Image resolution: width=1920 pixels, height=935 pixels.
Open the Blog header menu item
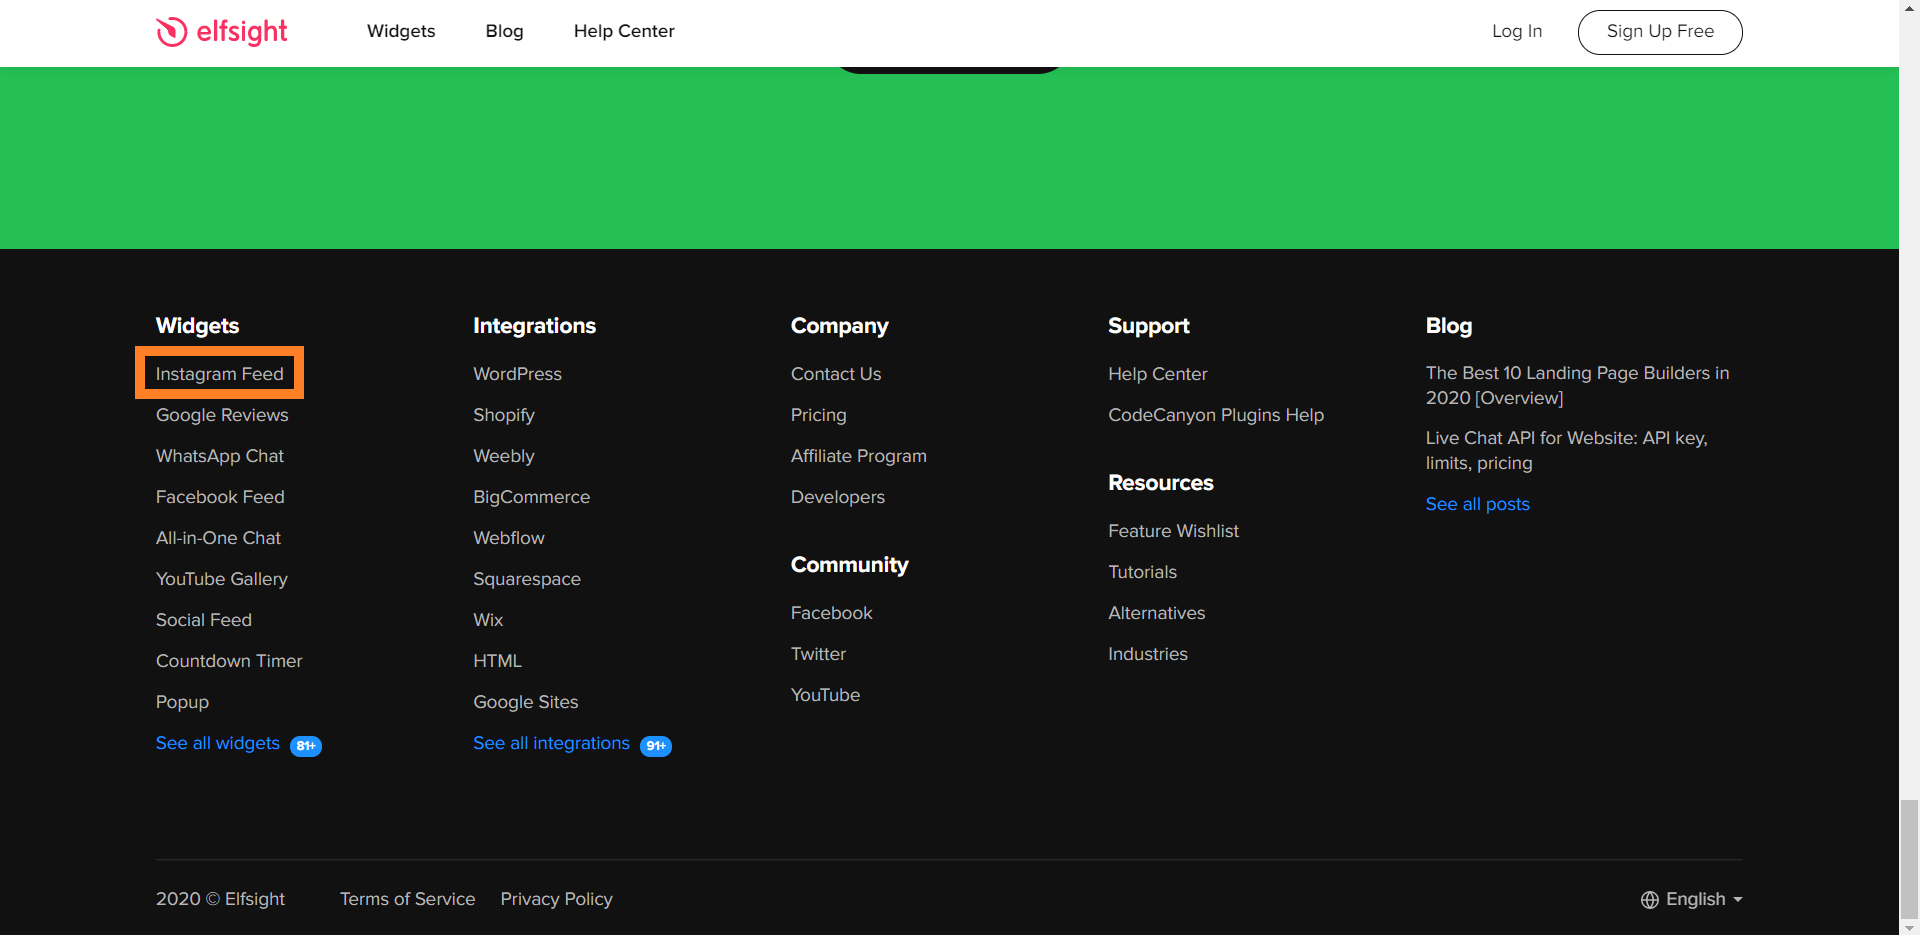click(x=504, y=31)
